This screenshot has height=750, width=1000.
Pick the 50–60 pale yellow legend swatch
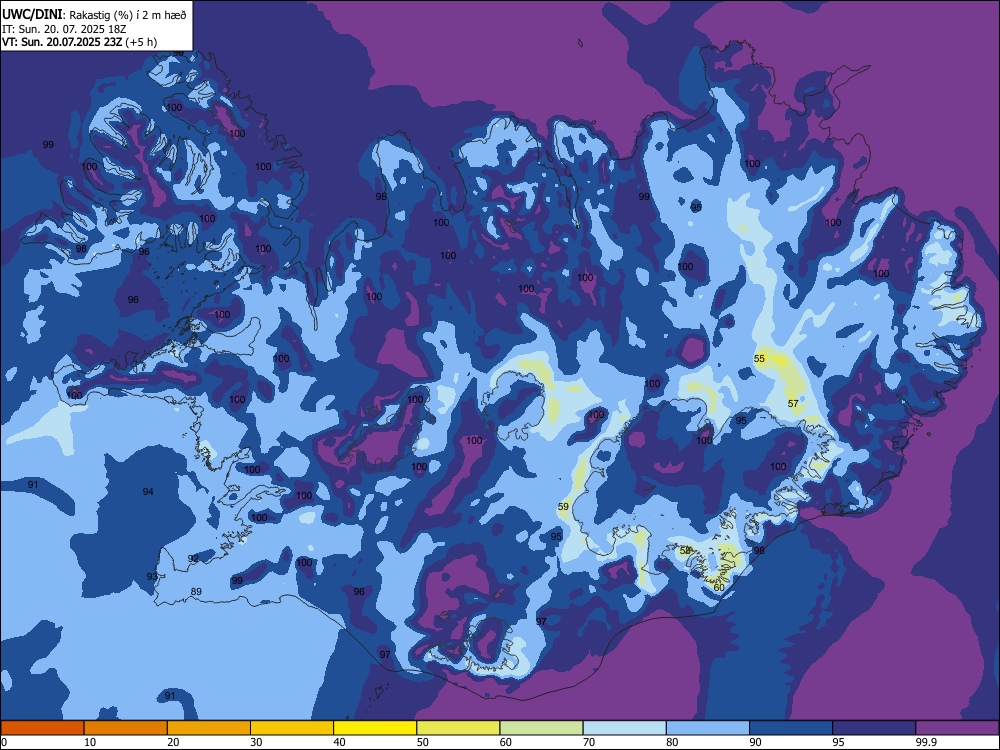pos(458,728)
